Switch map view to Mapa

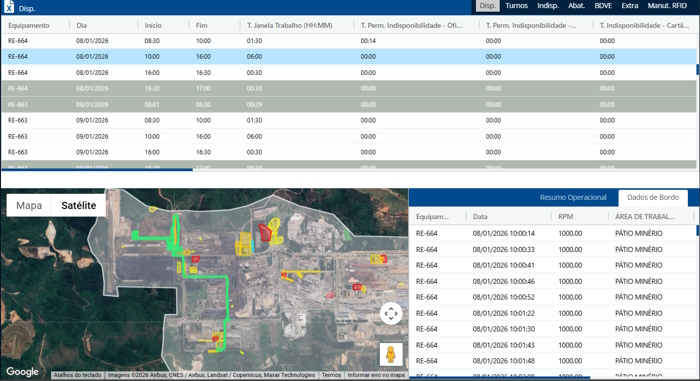(x=29, y=205)
